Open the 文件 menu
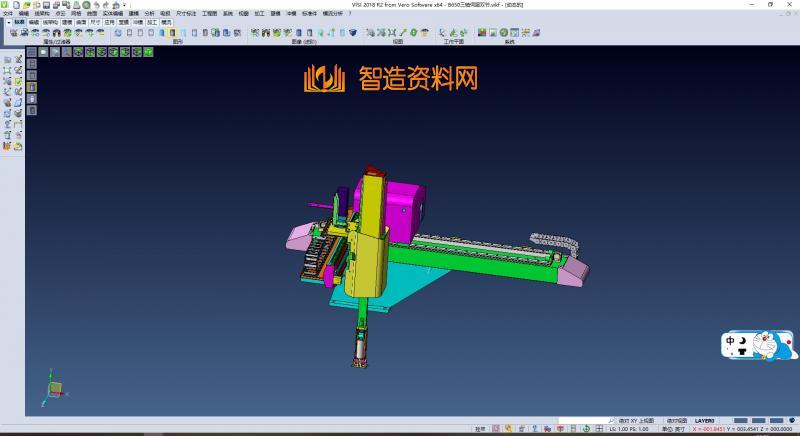 click(x=8, y=13)
